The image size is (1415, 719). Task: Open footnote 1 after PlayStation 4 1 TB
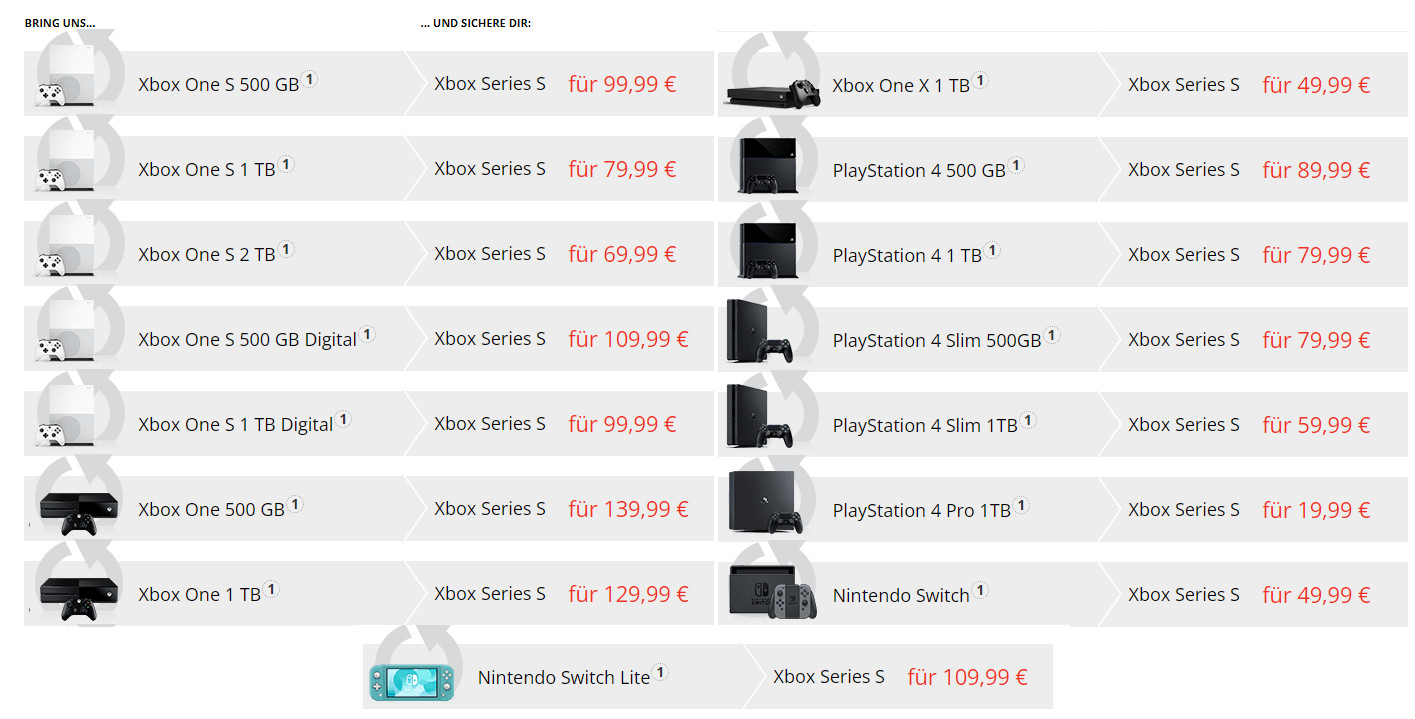[x=992, y=250]
